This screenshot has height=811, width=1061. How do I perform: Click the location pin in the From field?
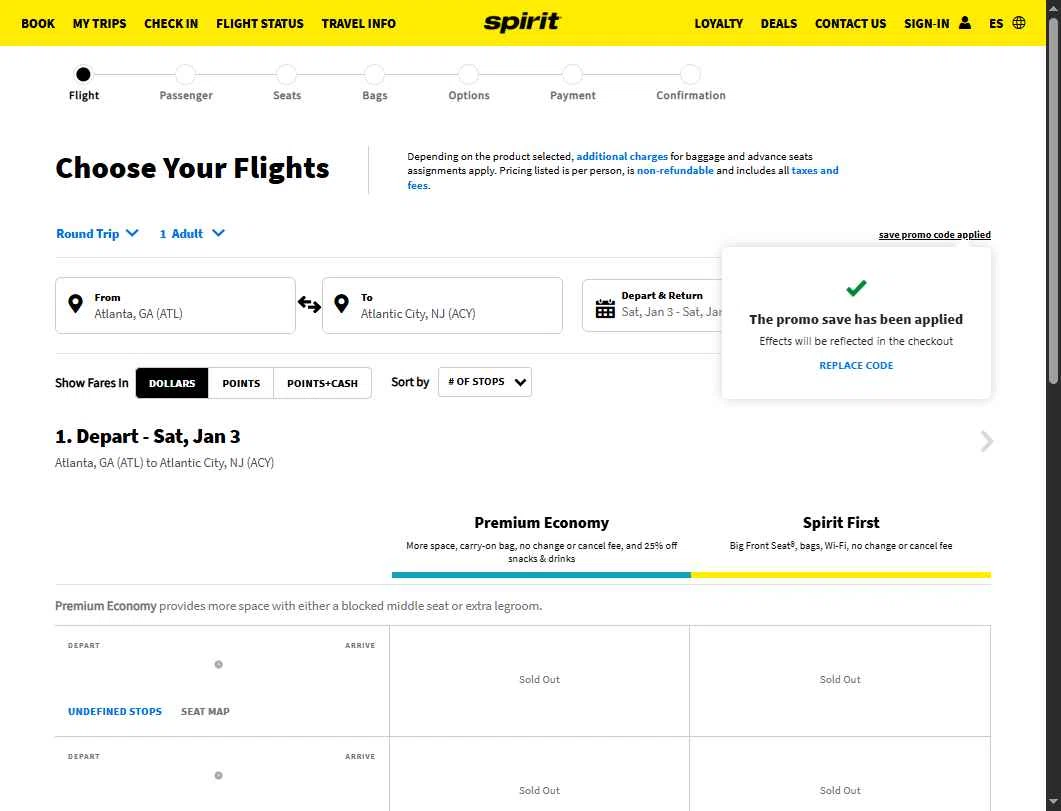coord(76,304)
